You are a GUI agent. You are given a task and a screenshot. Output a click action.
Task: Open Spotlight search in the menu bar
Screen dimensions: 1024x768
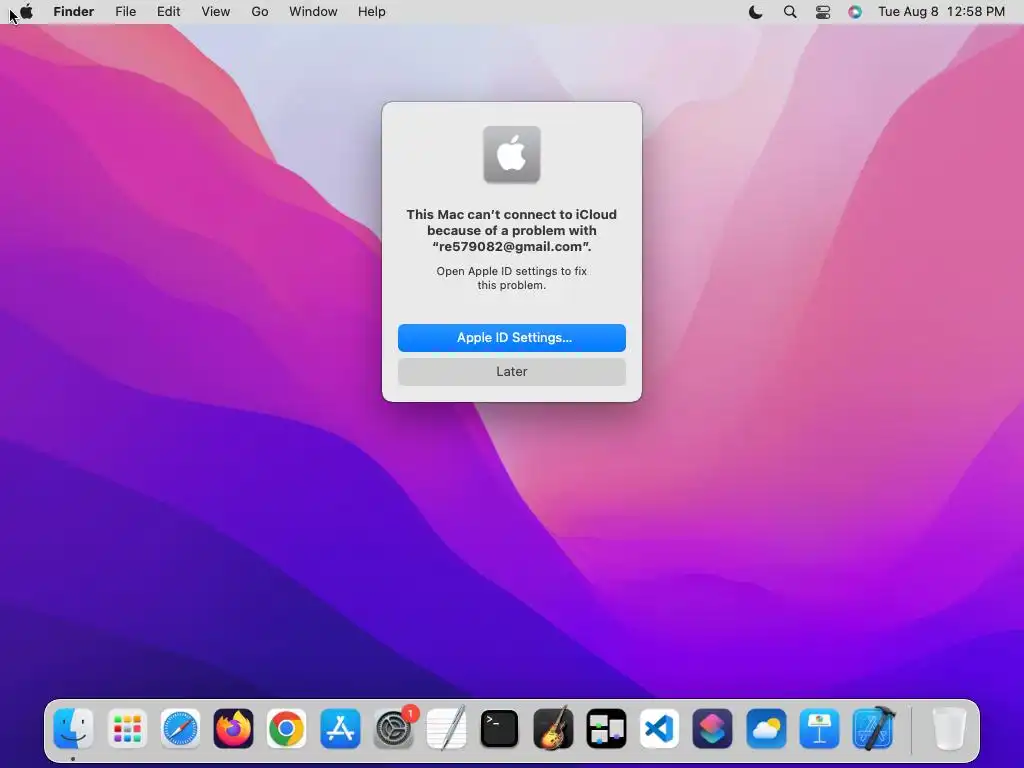790,12
